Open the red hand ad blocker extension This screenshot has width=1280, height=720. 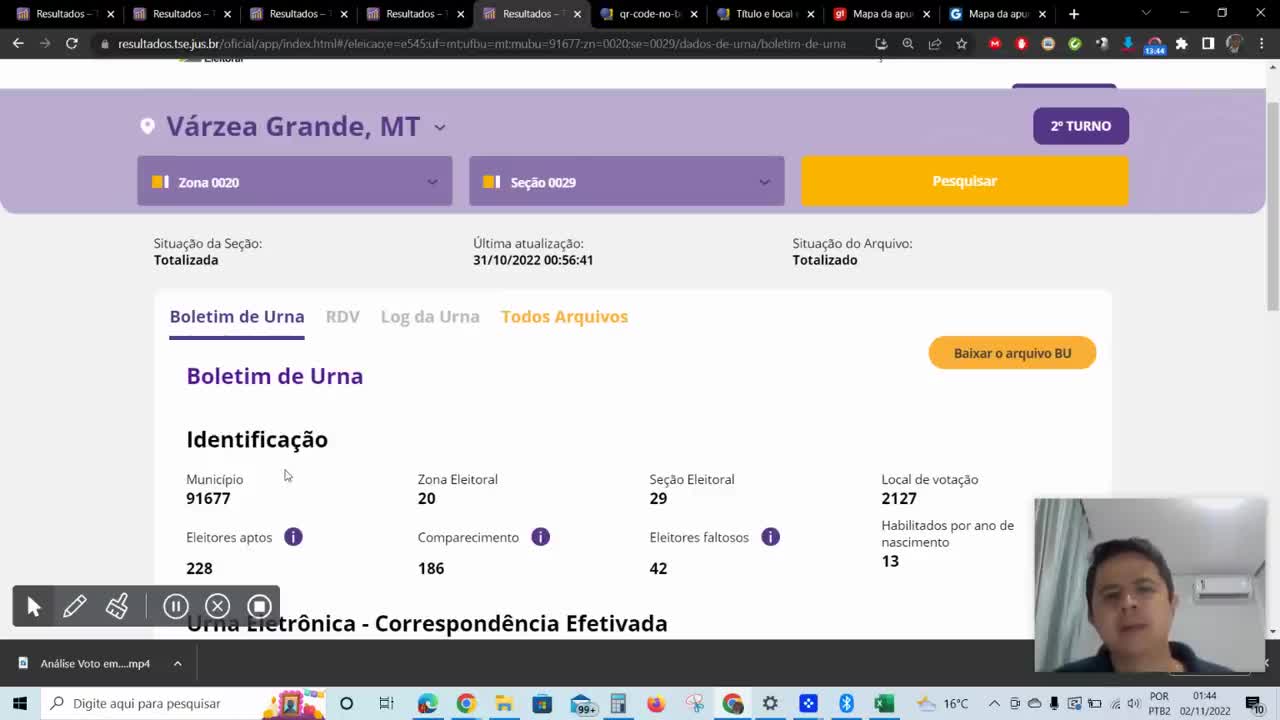[x=1021, y=44]
